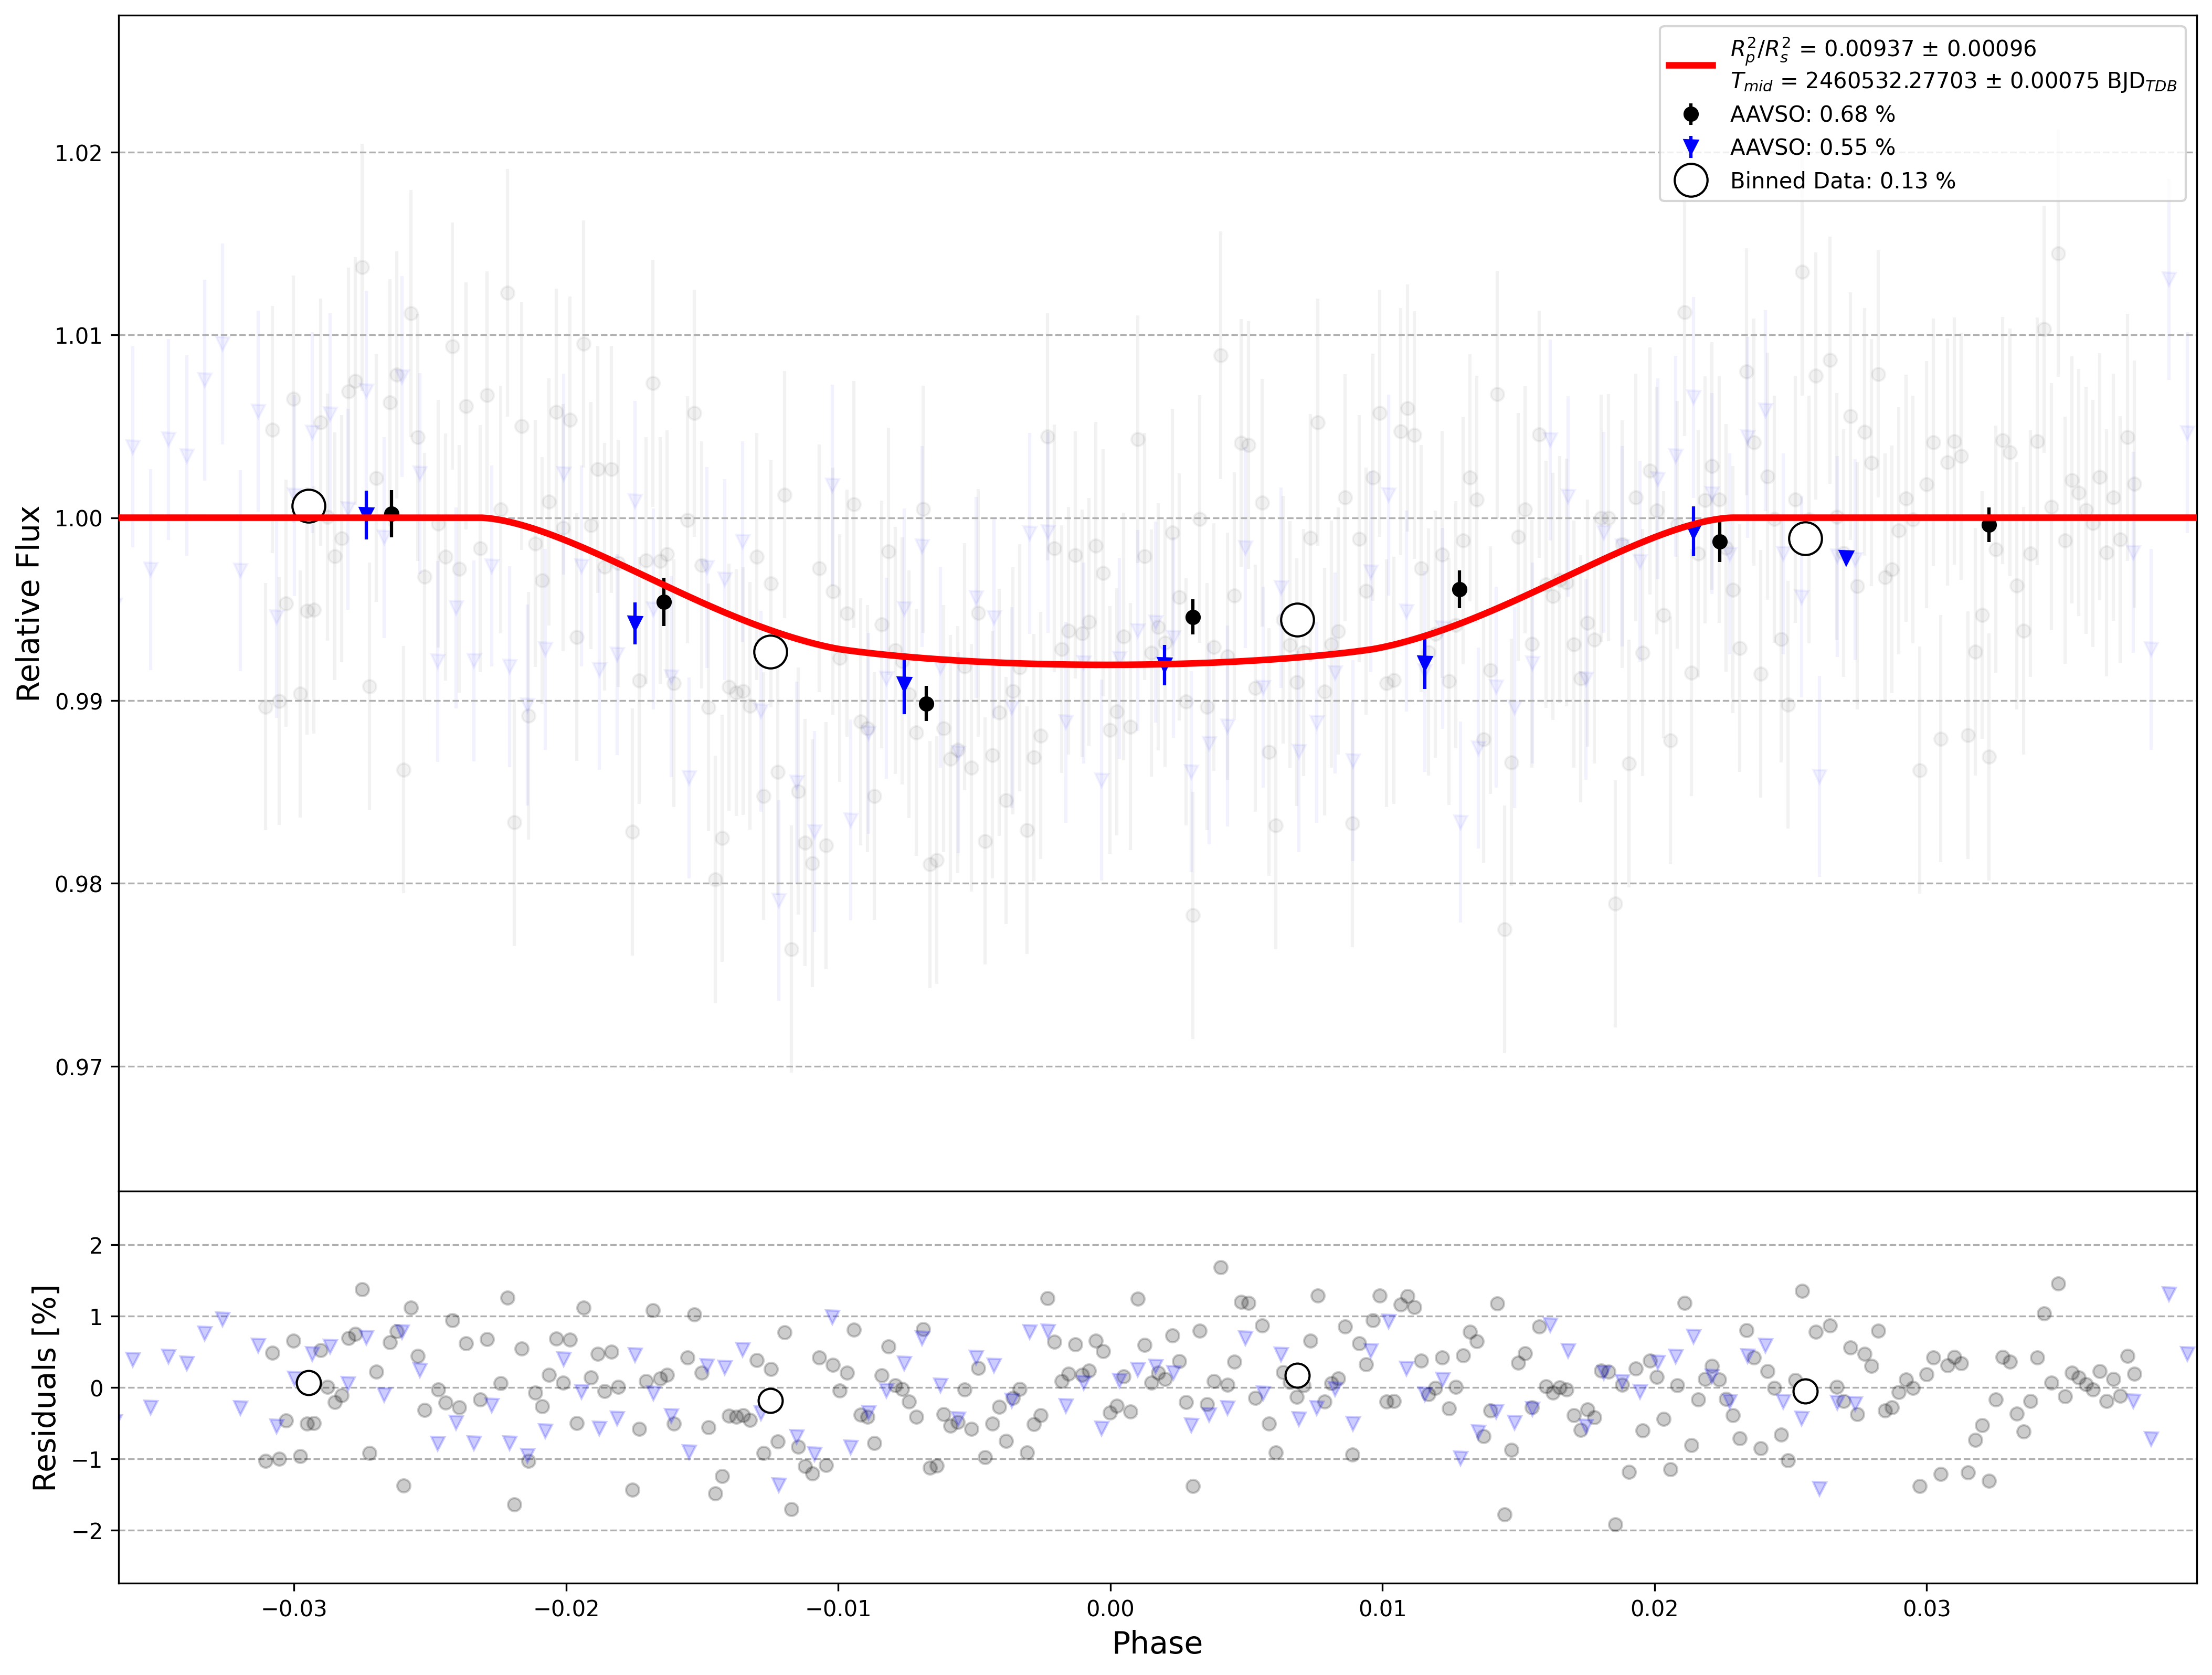Image resolution: width=2212 pixels, height=1675 pixels.
Task: Select the 'Binned Data: 0.13 %' legend label
Action: pos(1842,181)
